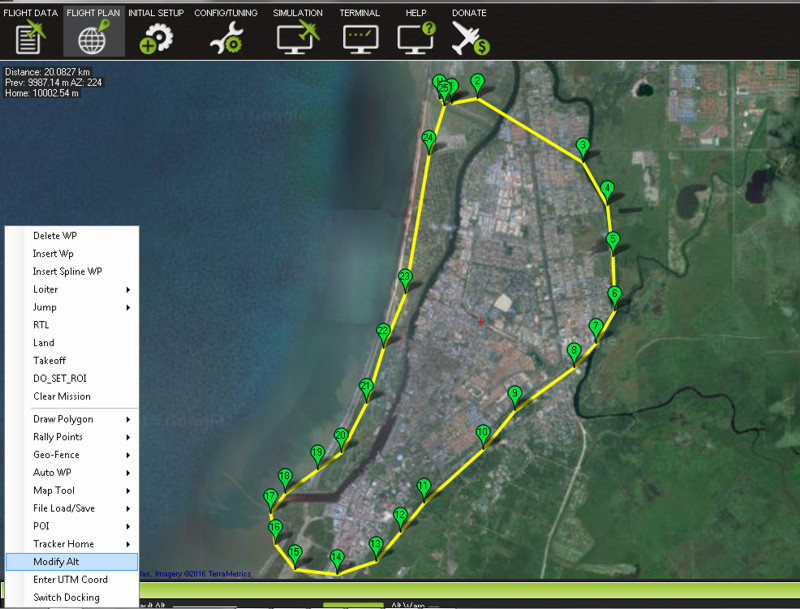
Task: Click Enter UTM Coord menu entry
Action: tap(71, 580)
